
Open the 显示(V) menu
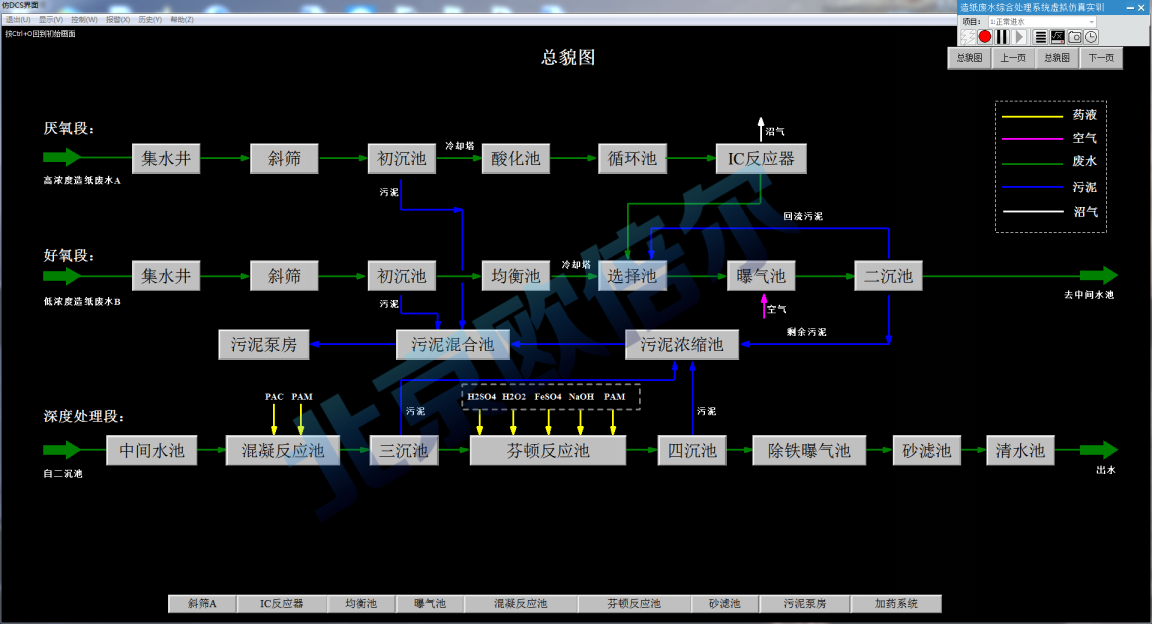pos(51,20)
